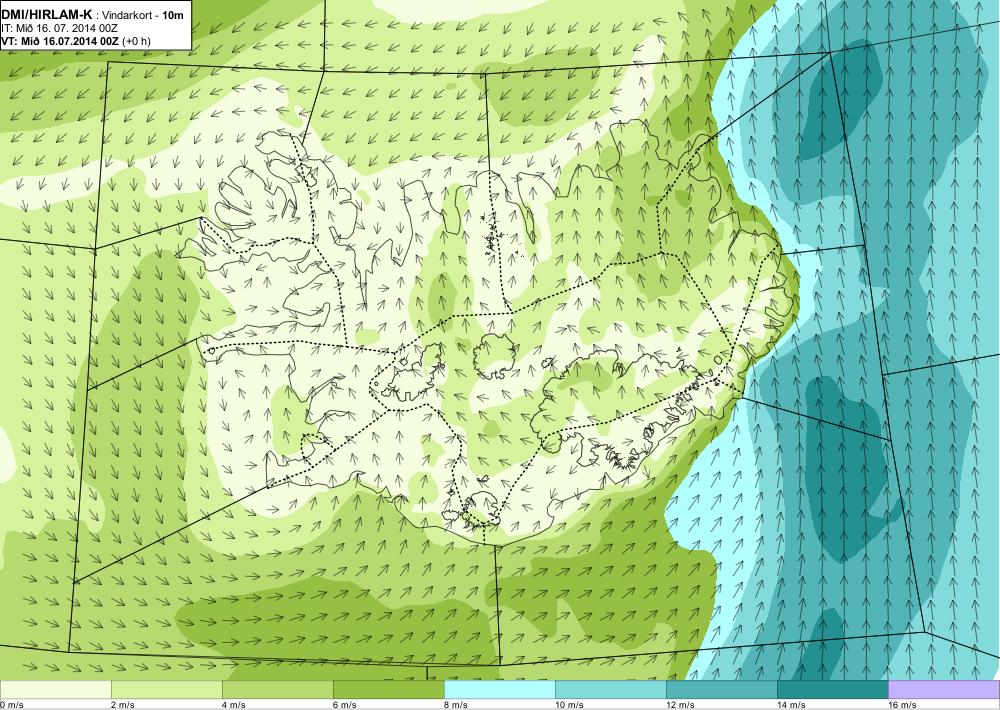Image resolution: width=1000 pixels, height=710 pixels.
Task: Click the DMI/HIRLAM-K title text
Action: 47,15
